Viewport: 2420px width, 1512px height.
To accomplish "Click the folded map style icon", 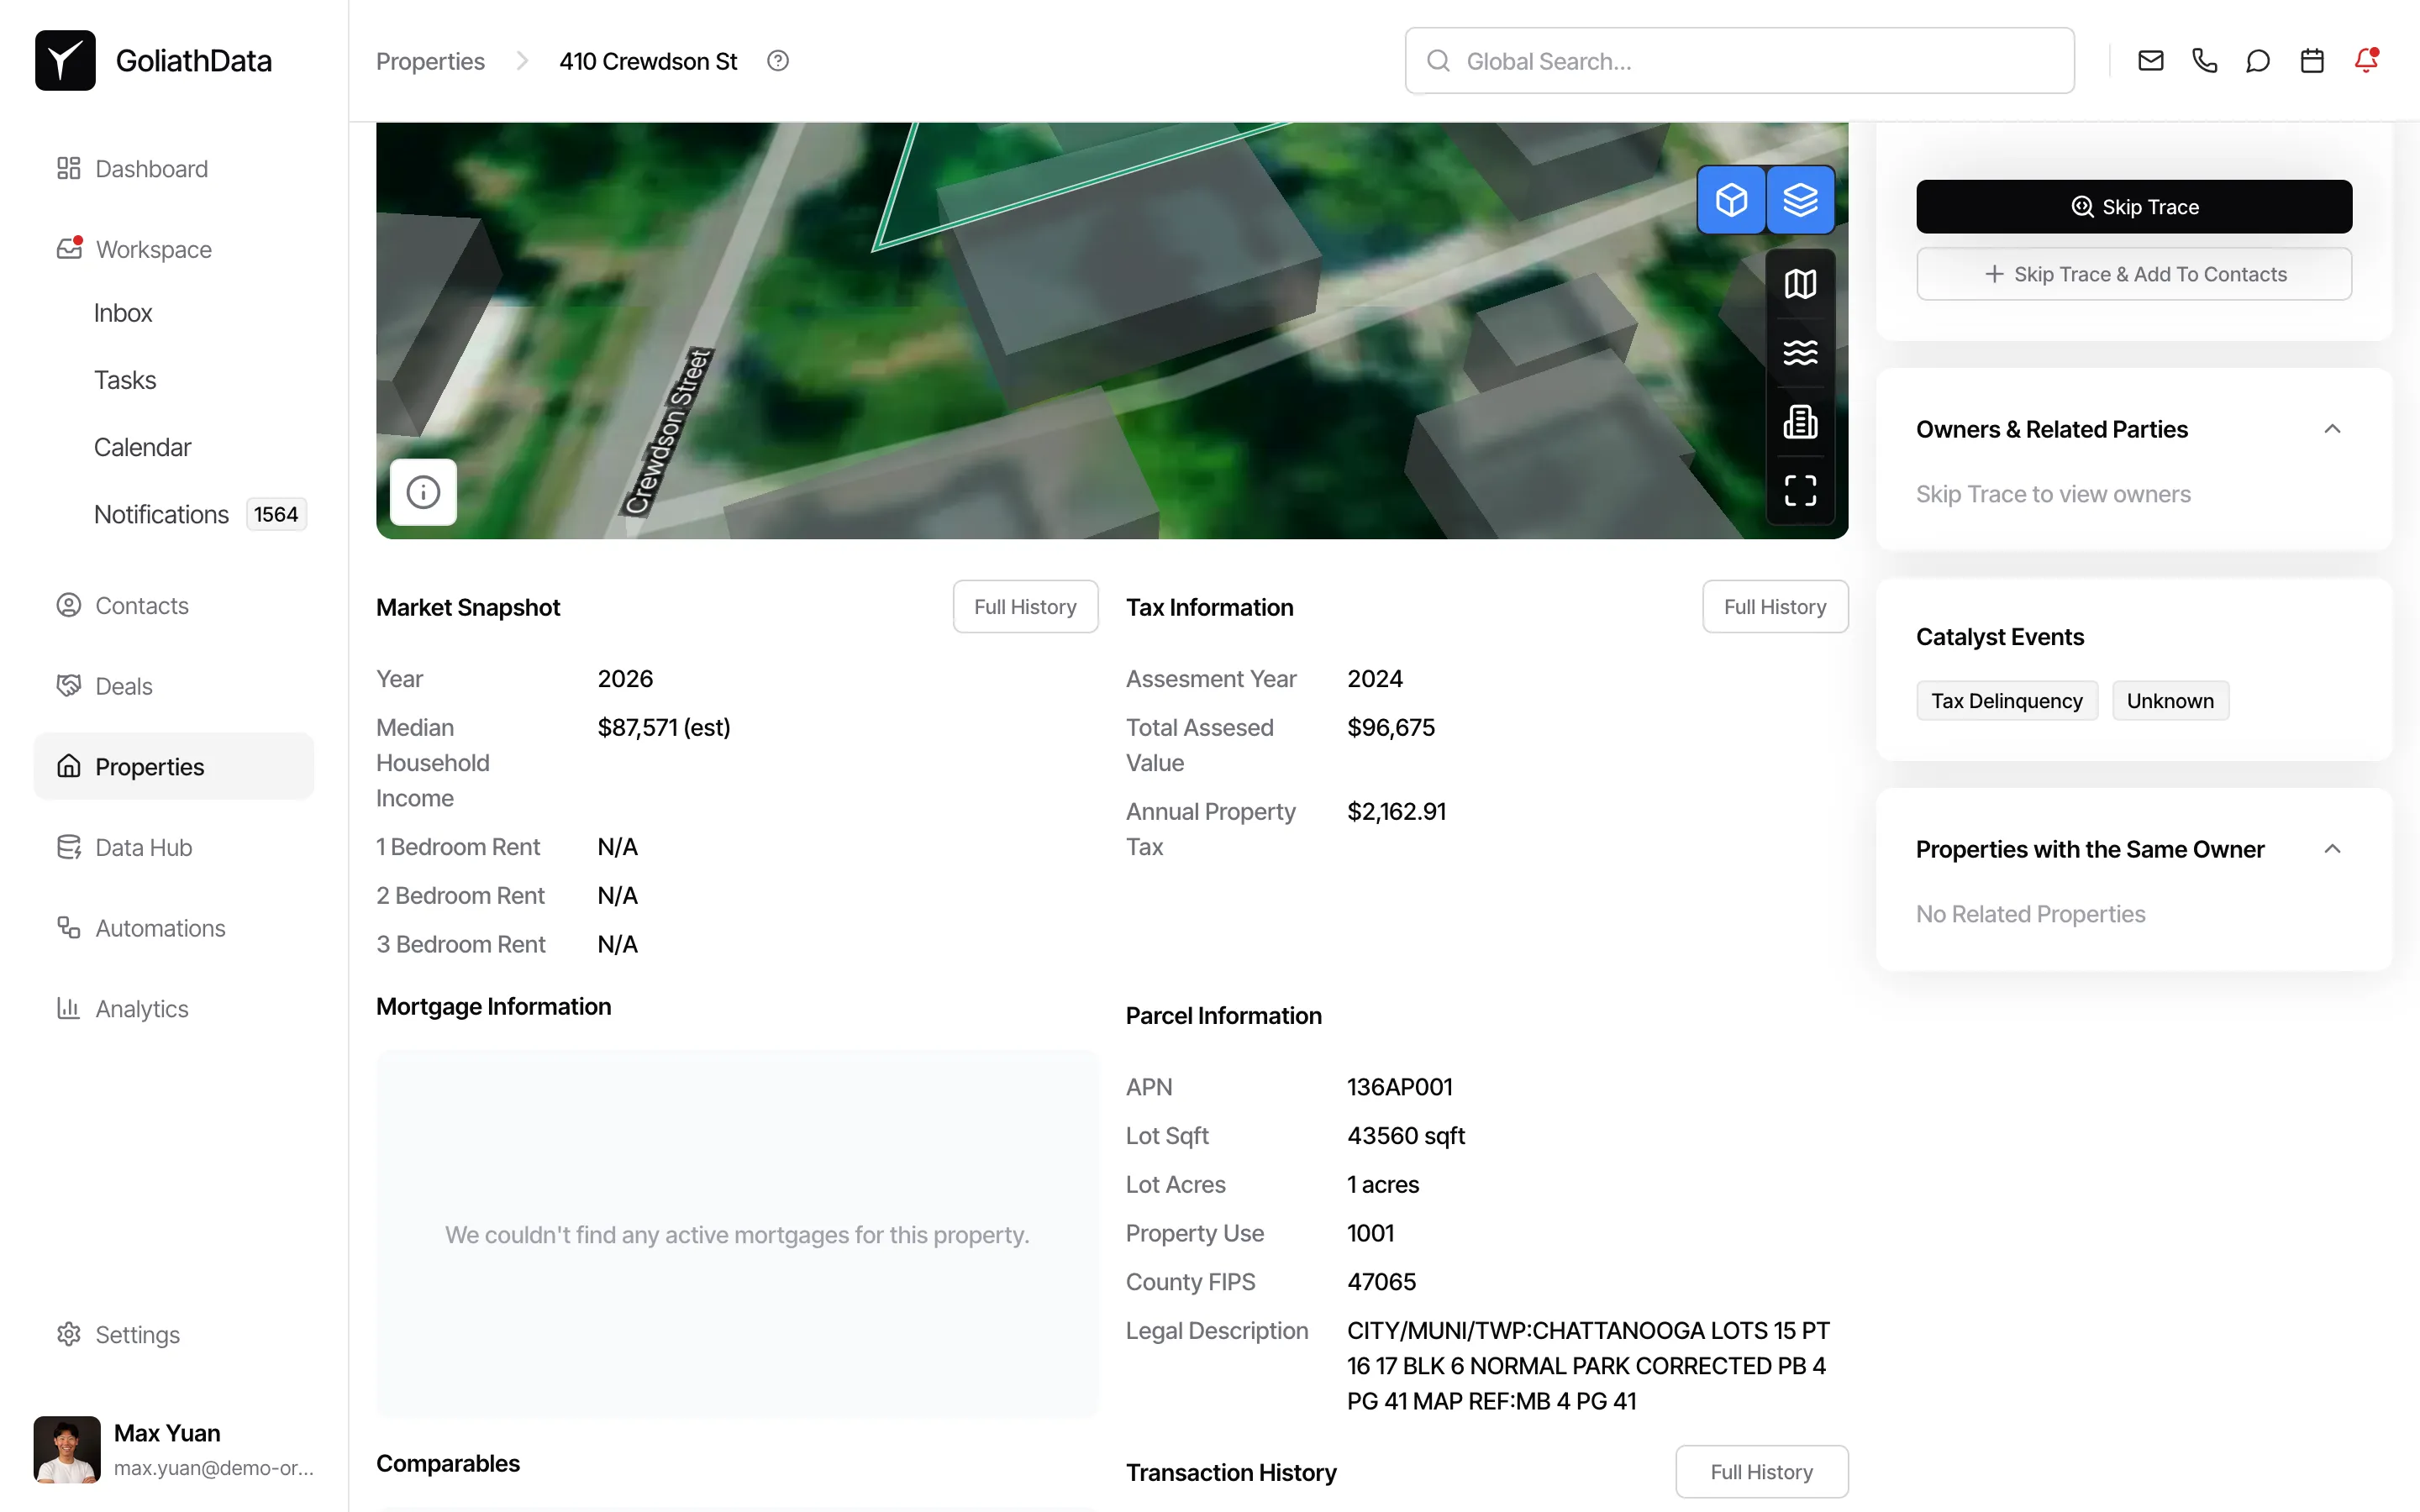I will 1800,284.
